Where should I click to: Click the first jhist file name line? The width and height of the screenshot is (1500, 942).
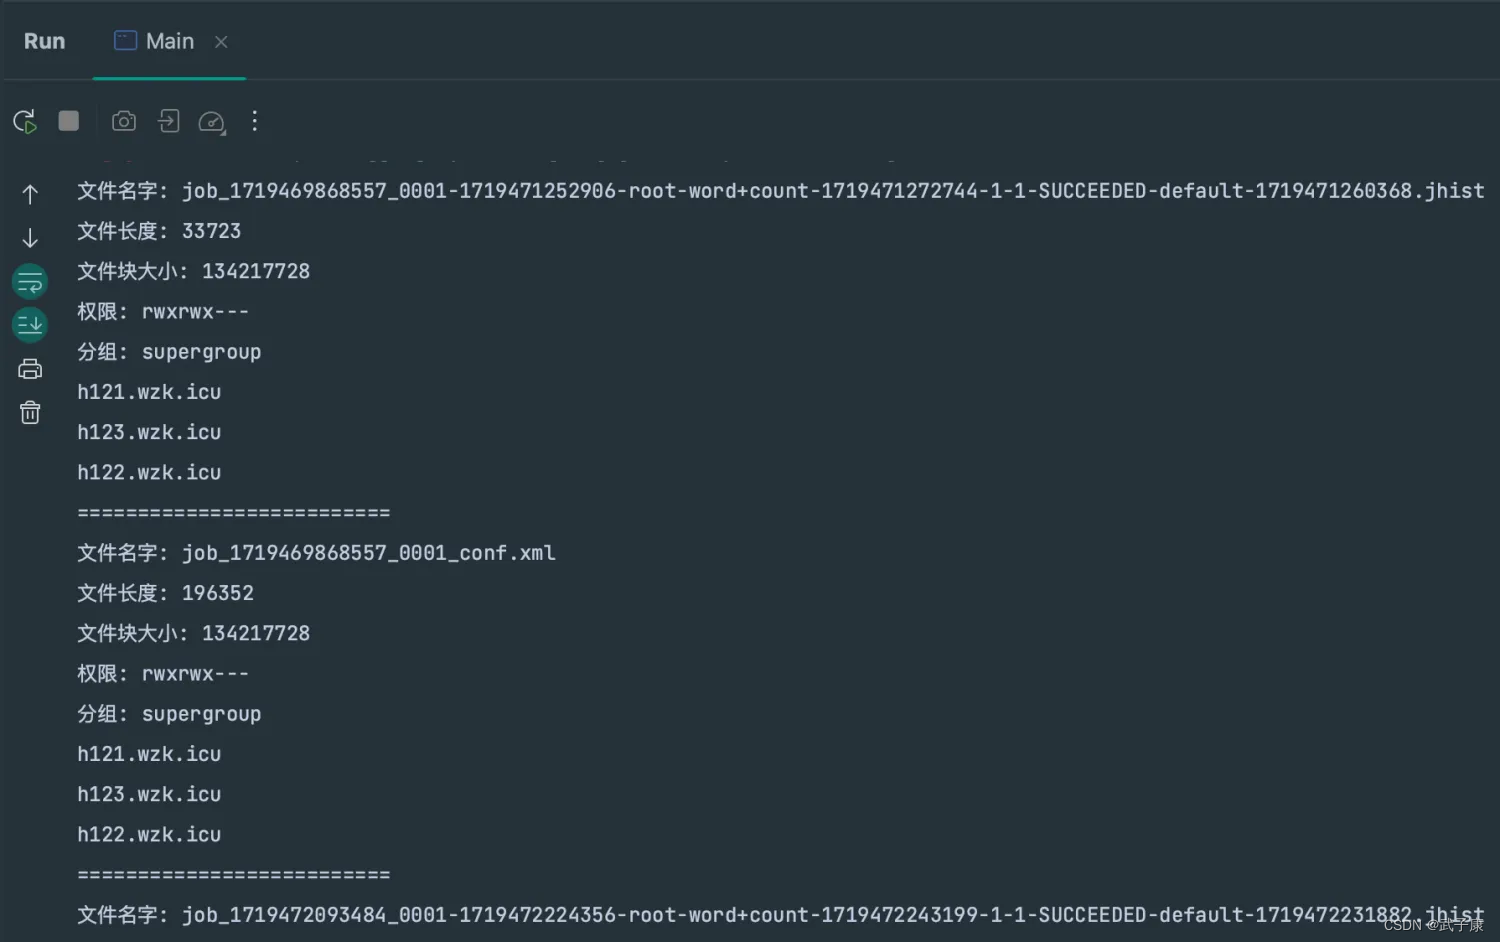coord(781,191)
